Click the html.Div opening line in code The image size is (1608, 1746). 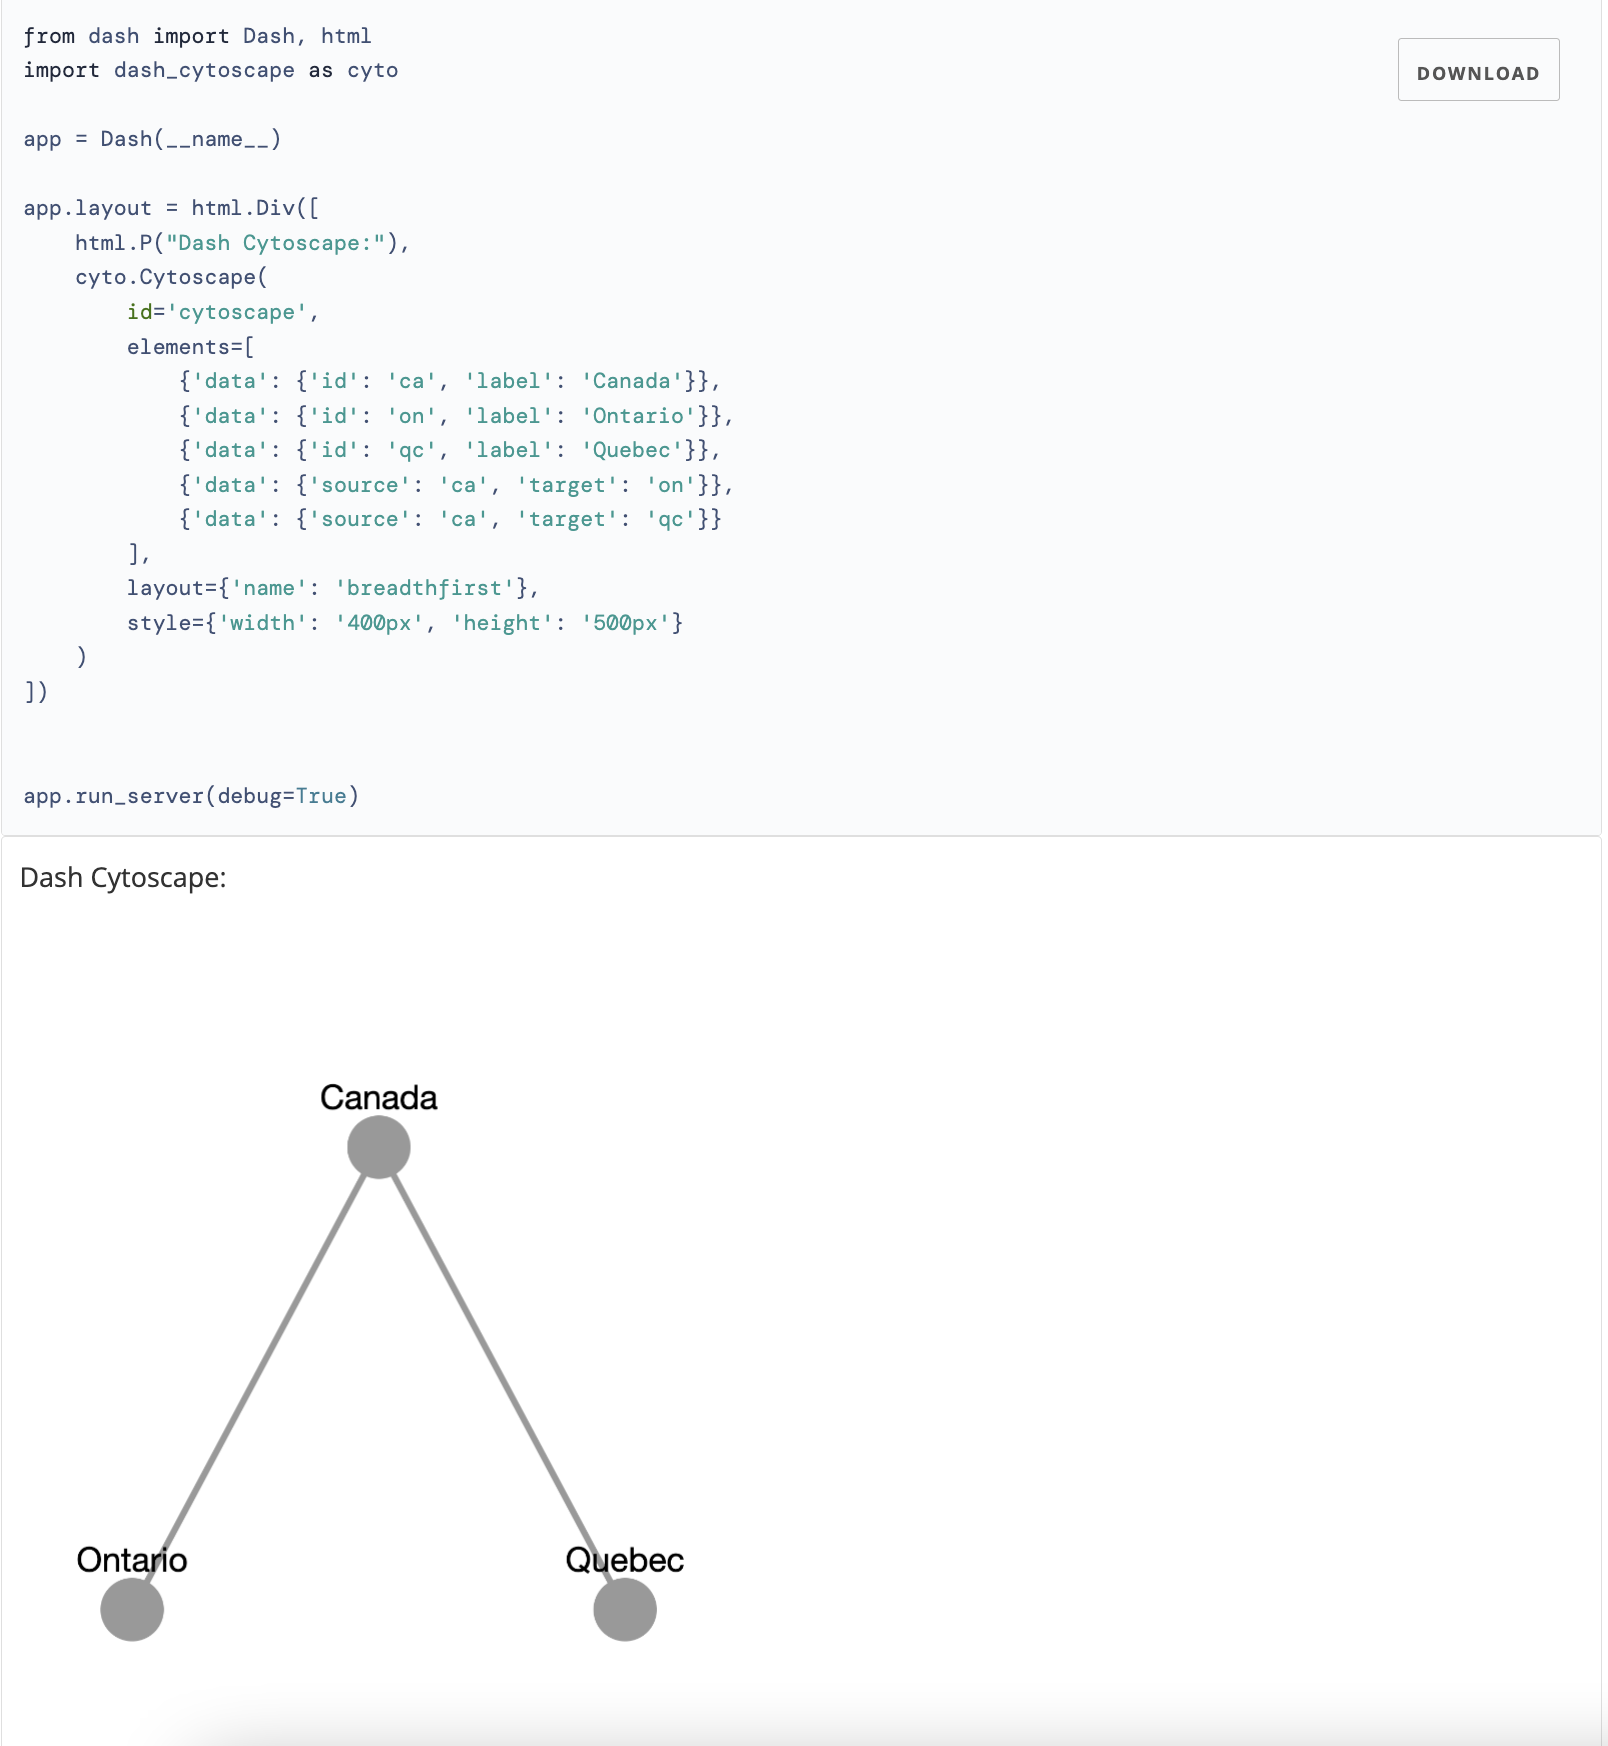(170, 207)
